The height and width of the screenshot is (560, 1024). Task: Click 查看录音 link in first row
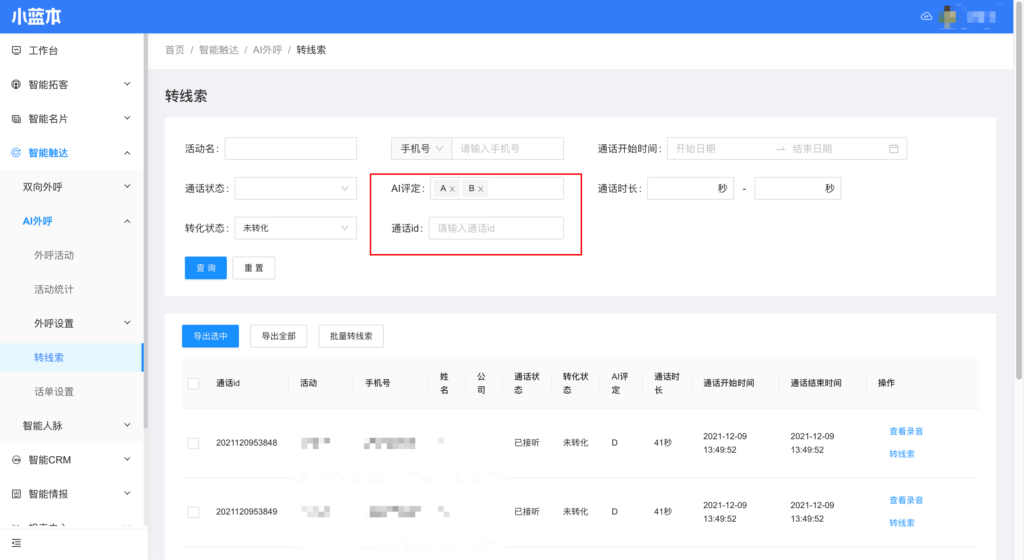pyautogui.click(x=906, y=432)
